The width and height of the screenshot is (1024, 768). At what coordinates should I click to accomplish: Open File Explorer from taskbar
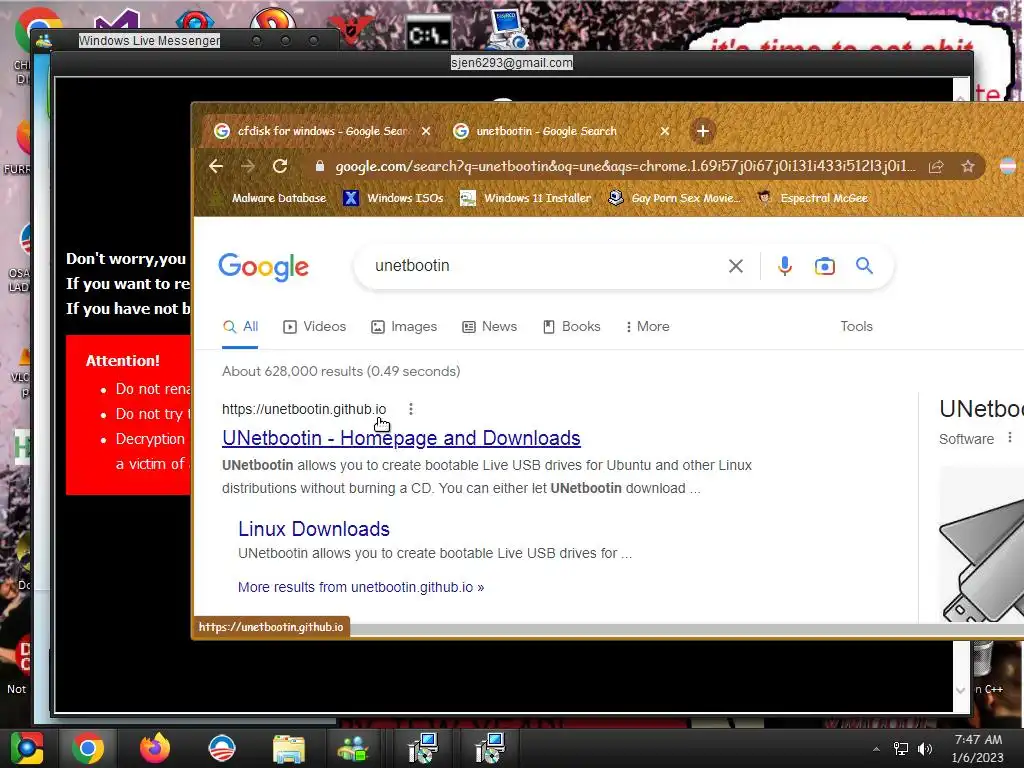click(288, 750)
